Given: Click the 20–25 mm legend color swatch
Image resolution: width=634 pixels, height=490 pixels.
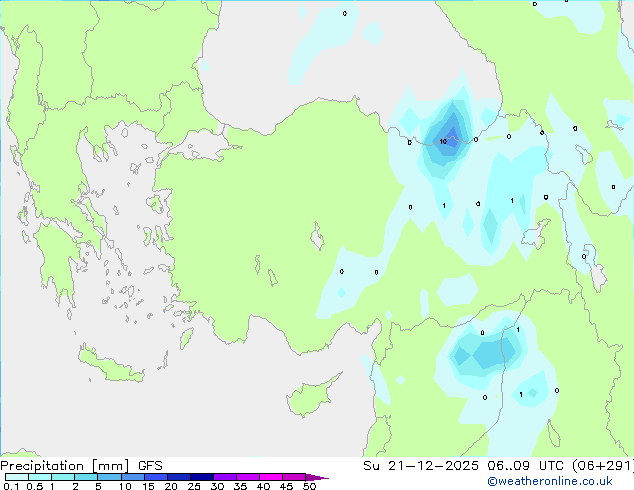Looking at the screenshot, I should pyautogui.click(x=178, y=477).
